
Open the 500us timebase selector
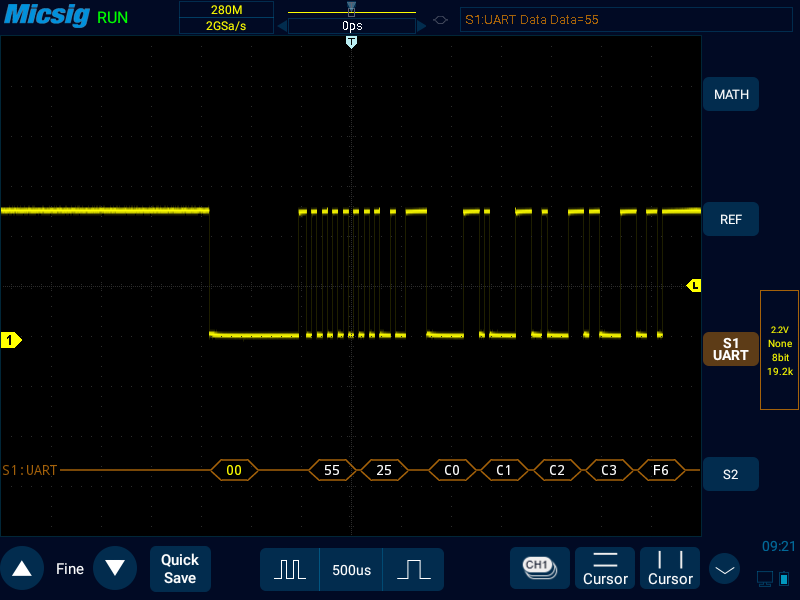pos(351,569)
